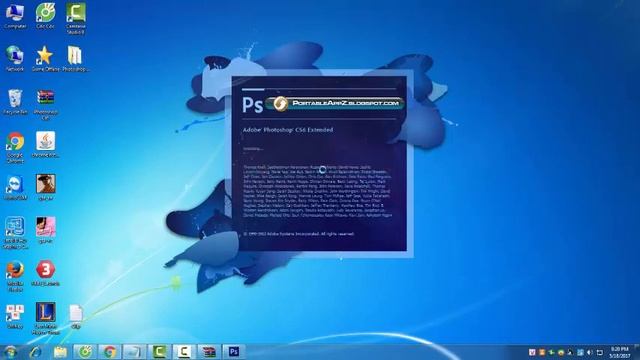Open Camtasia Studio 8 desktop shortcut
Screen dimensions: 640x360
point(76,18)
